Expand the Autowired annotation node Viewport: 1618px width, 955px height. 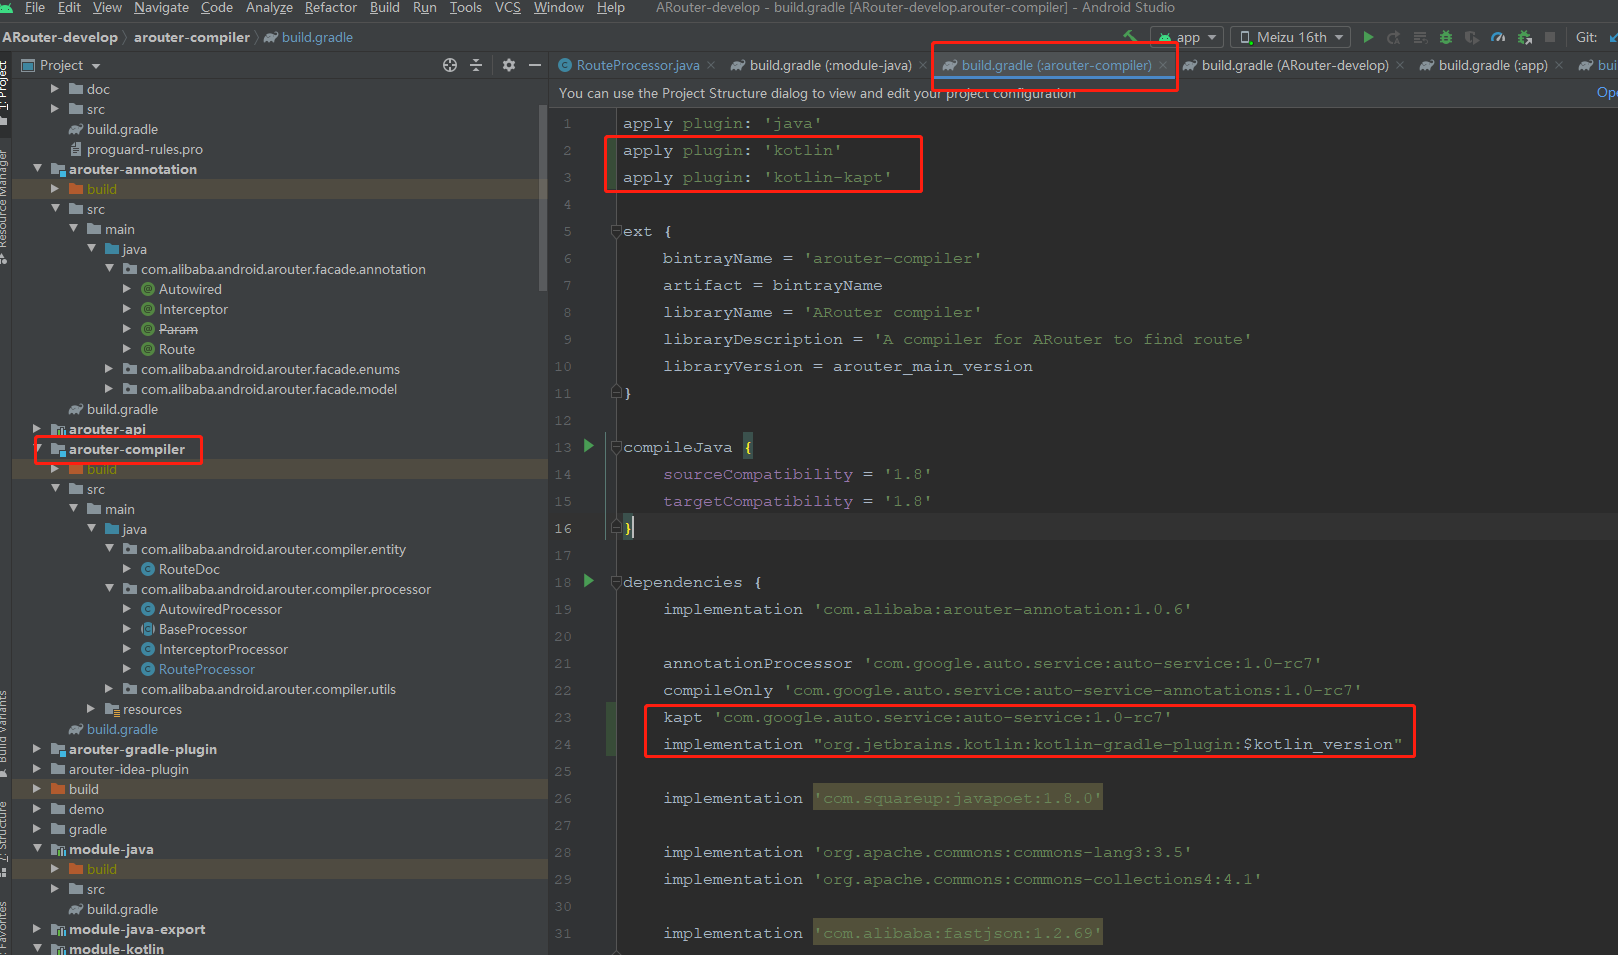127,289
